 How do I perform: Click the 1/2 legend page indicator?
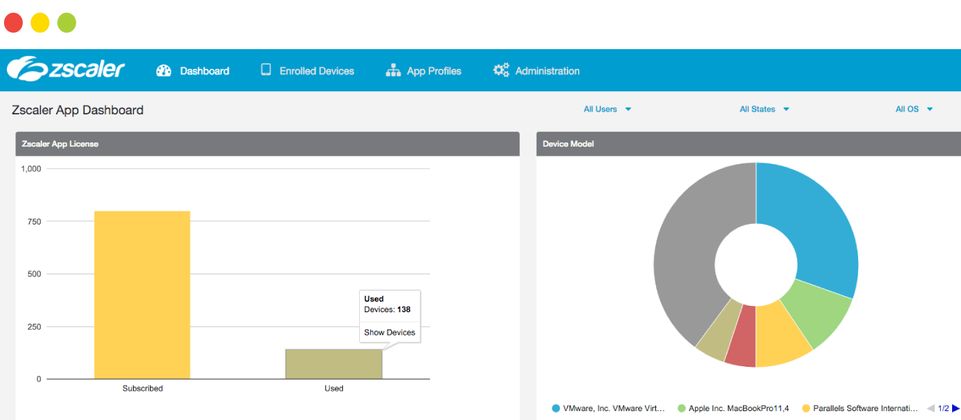[x=943, y=408]
